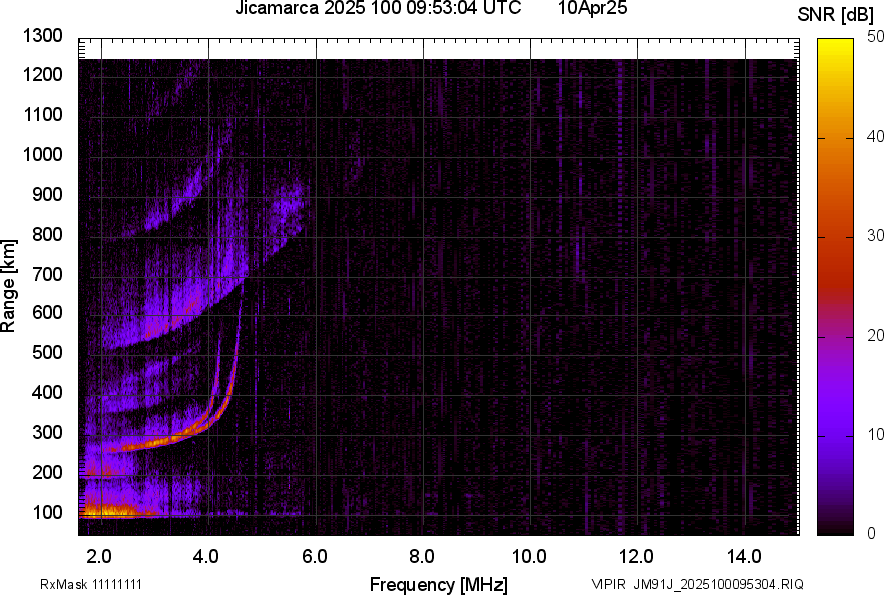Click the range tick label '800'

click(x=47, y=234)
